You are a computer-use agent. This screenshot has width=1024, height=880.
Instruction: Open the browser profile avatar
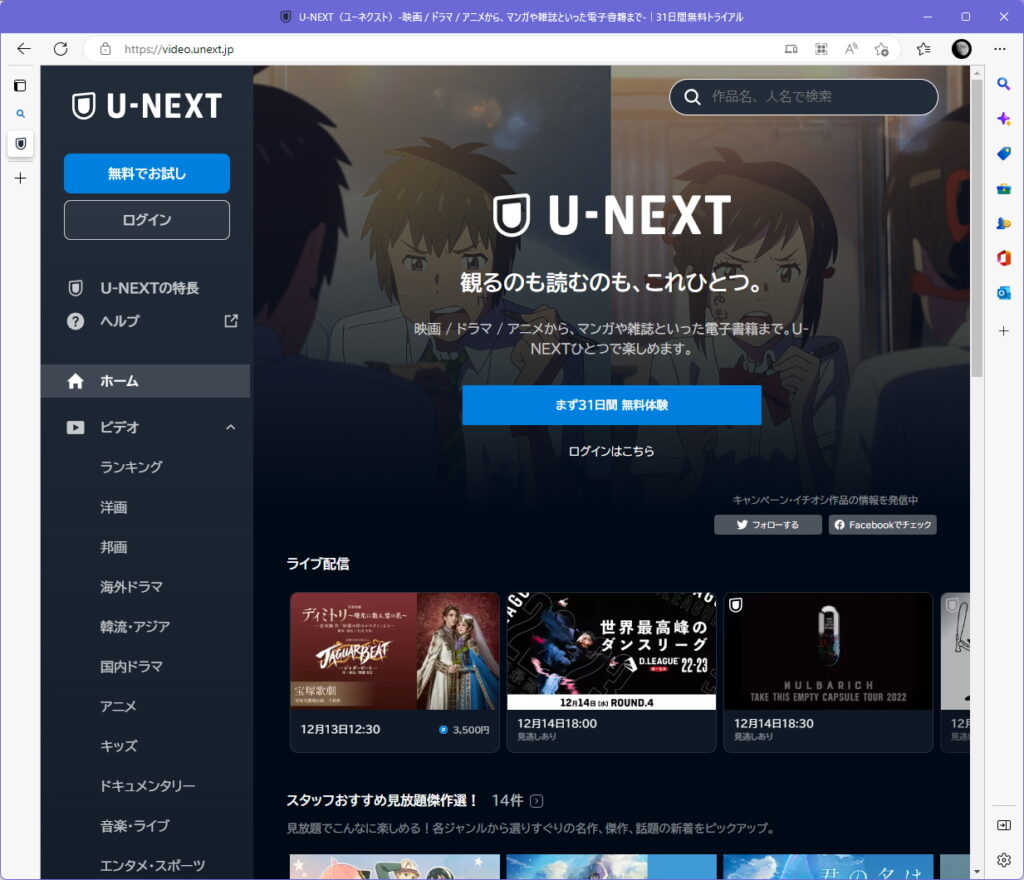tap(961, 49)
